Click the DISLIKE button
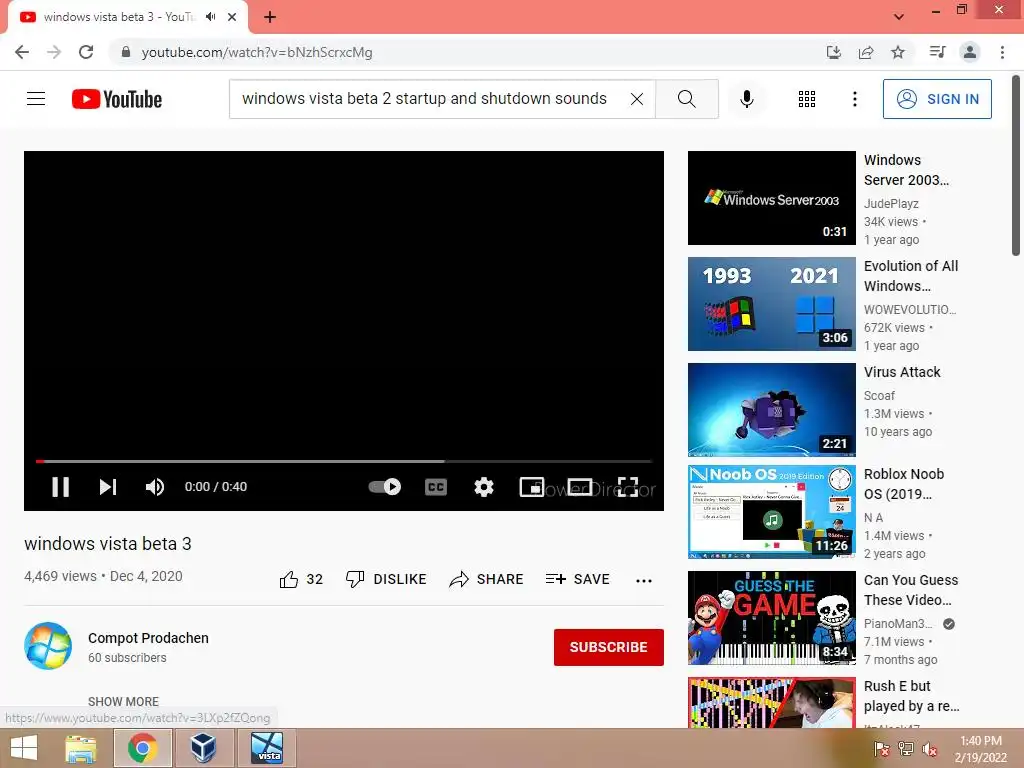The height and width of the screenshot is (768, 1024). (386, 579)
